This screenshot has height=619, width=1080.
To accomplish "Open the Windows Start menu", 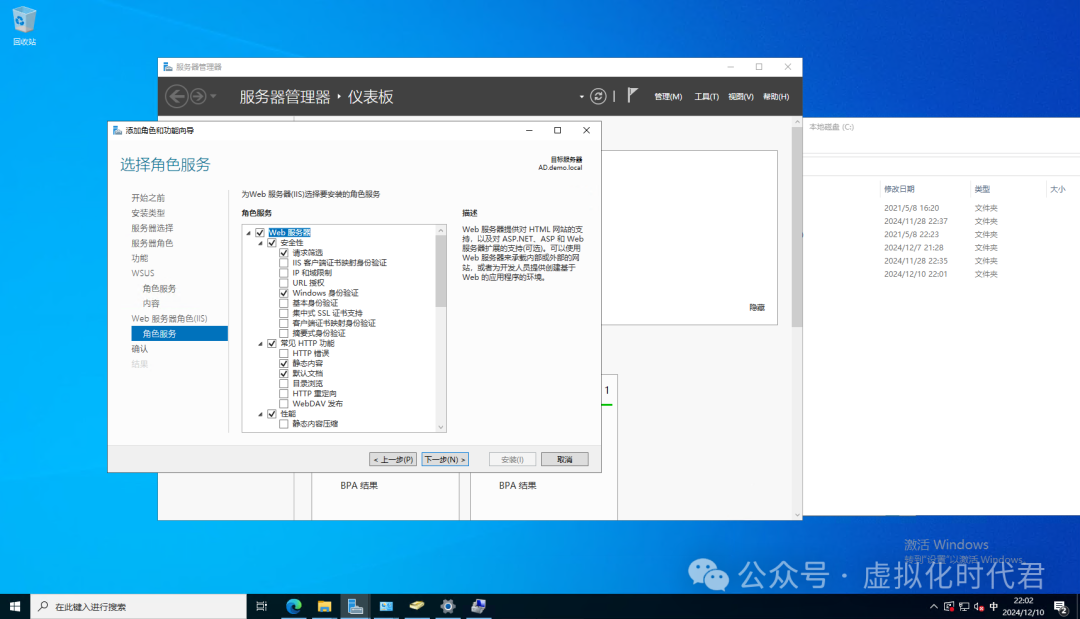I will click(x=15, y=607).
